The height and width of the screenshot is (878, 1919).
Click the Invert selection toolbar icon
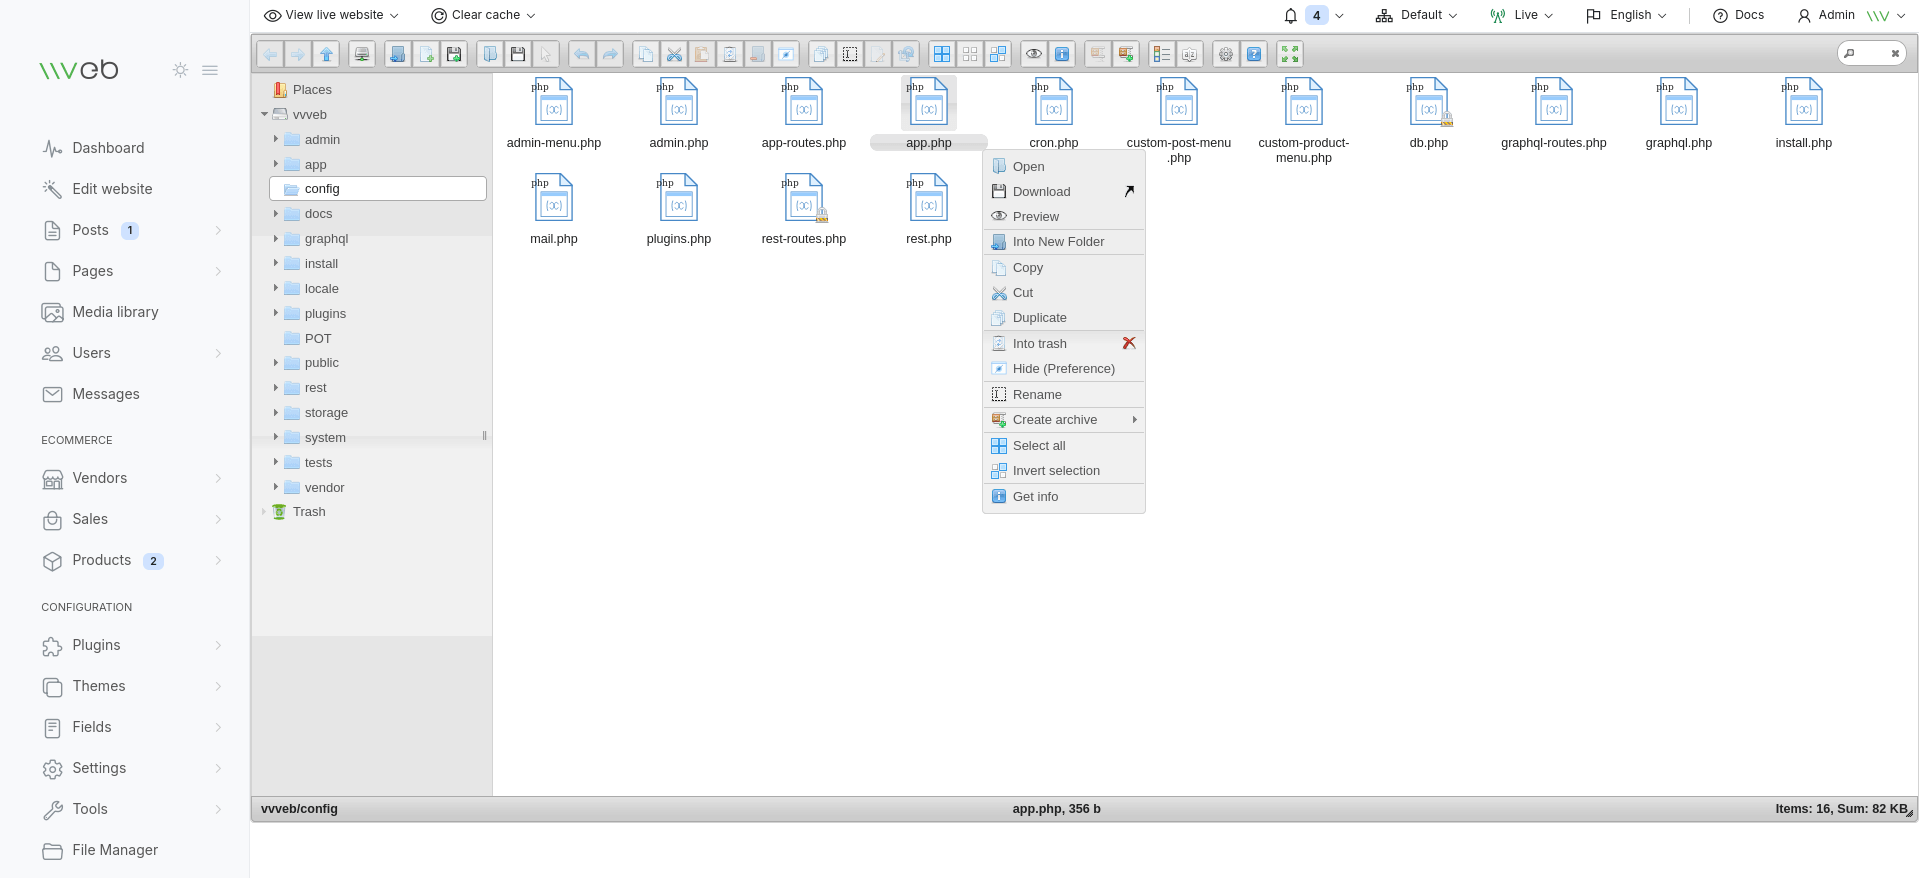(998, 54)
